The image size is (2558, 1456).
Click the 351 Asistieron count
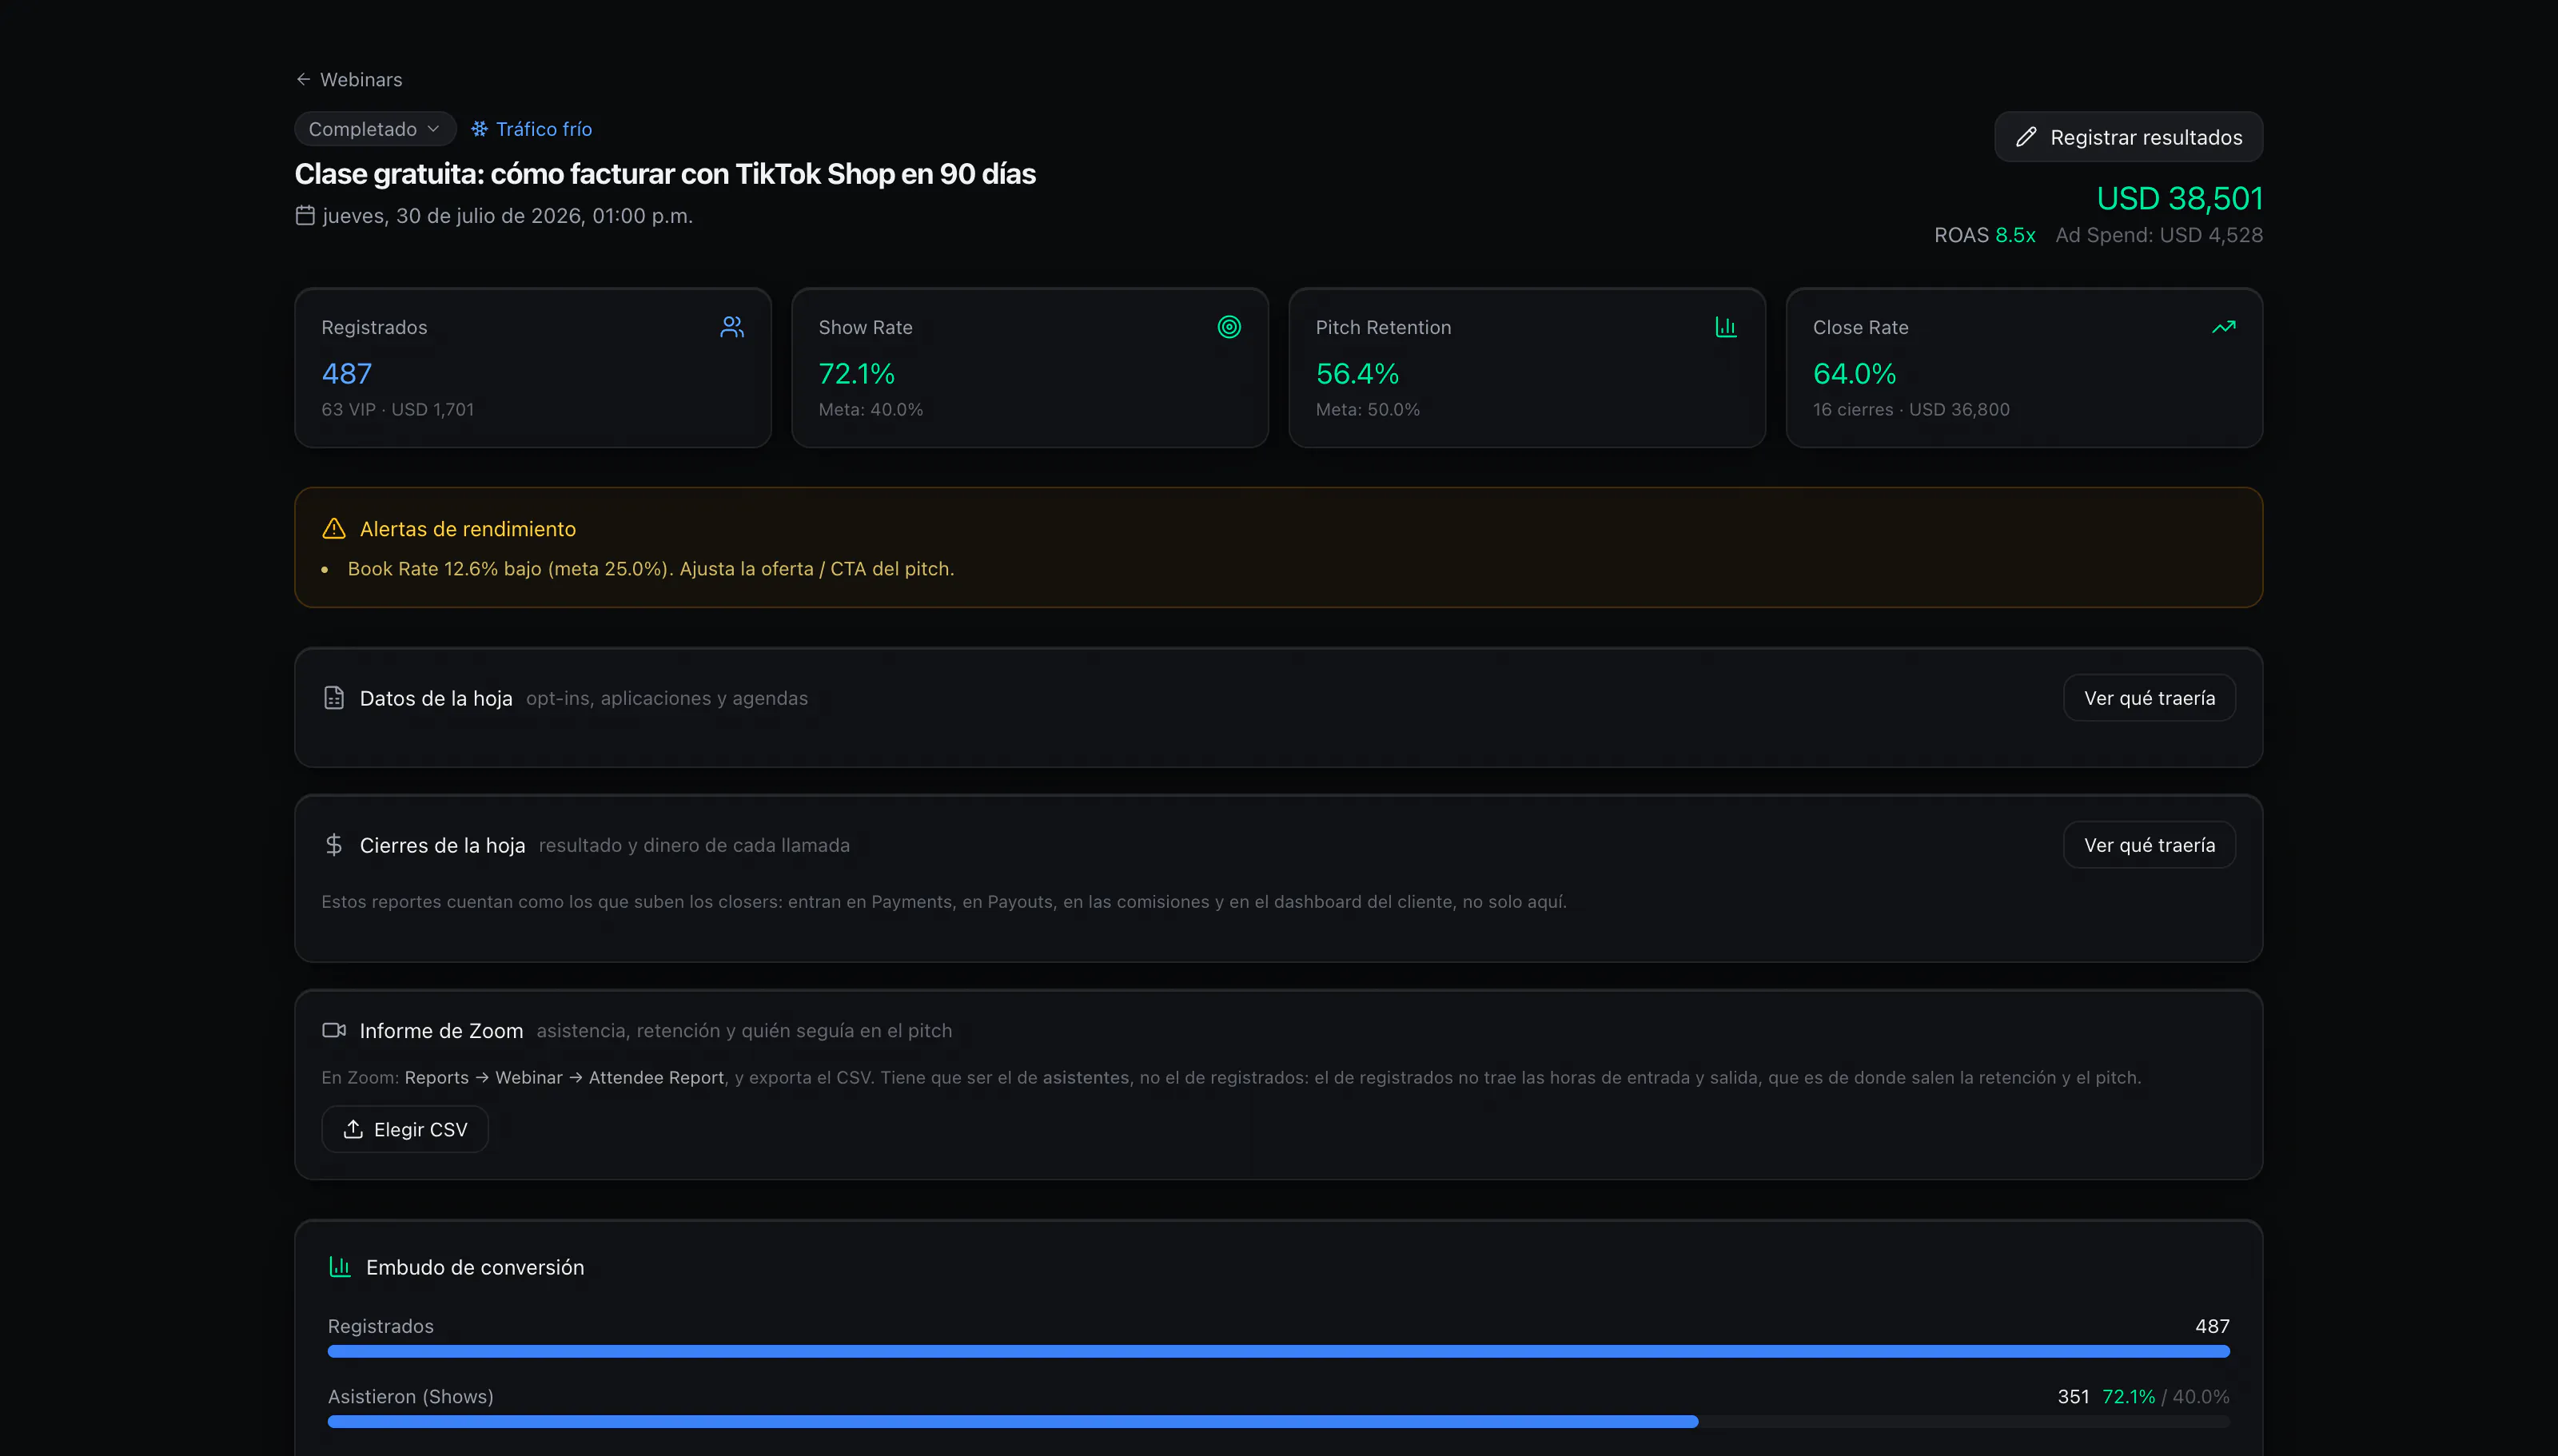tap(2073, 1396)
